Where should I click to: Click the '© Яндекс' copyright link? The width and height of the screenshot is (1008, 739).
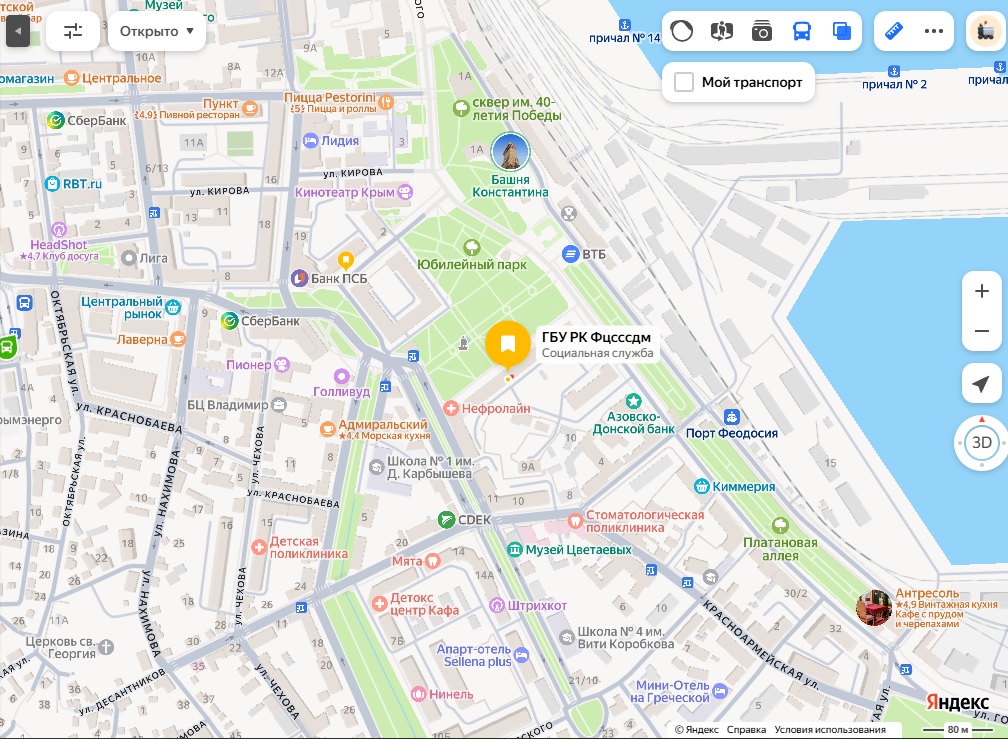[x=697, y=729]
